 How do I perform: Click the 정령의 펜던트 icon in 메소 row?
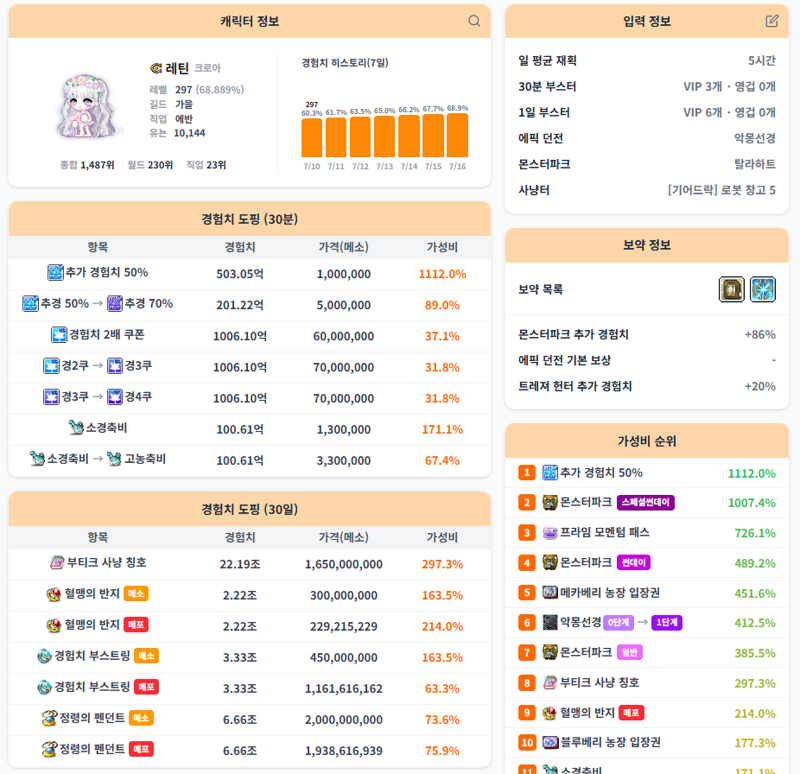click(x=49, y=718)
